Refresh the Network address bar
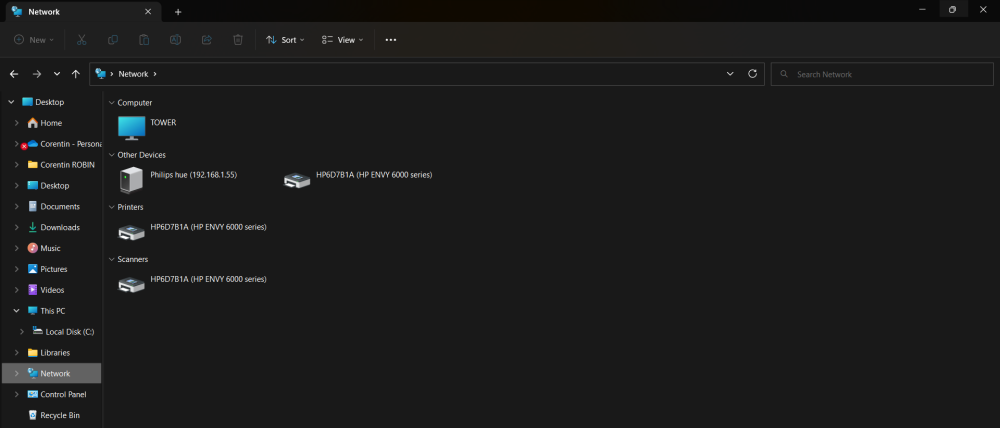Screen dimensions: 1000x428 click(753, 74)
